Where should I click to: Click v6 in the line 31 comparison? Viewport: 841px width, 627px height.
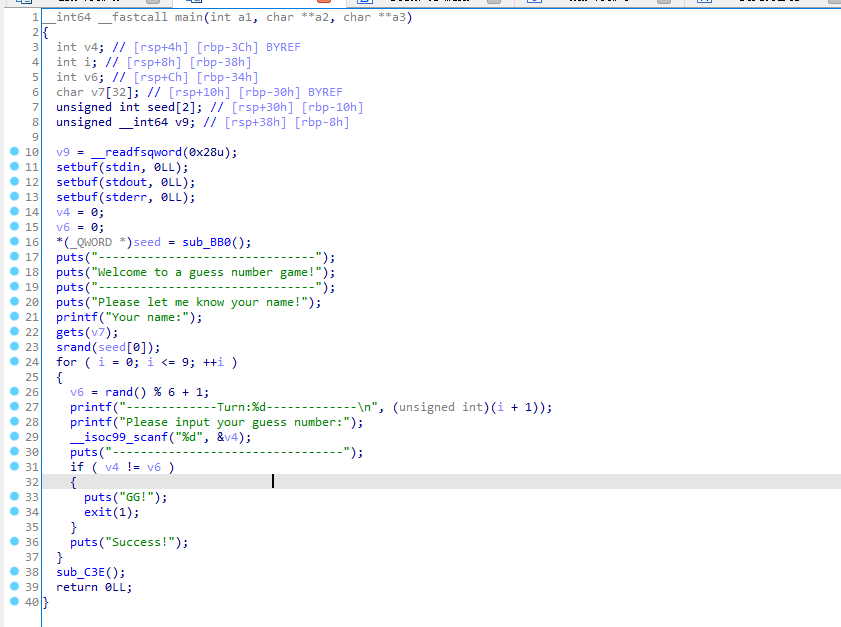154,468
